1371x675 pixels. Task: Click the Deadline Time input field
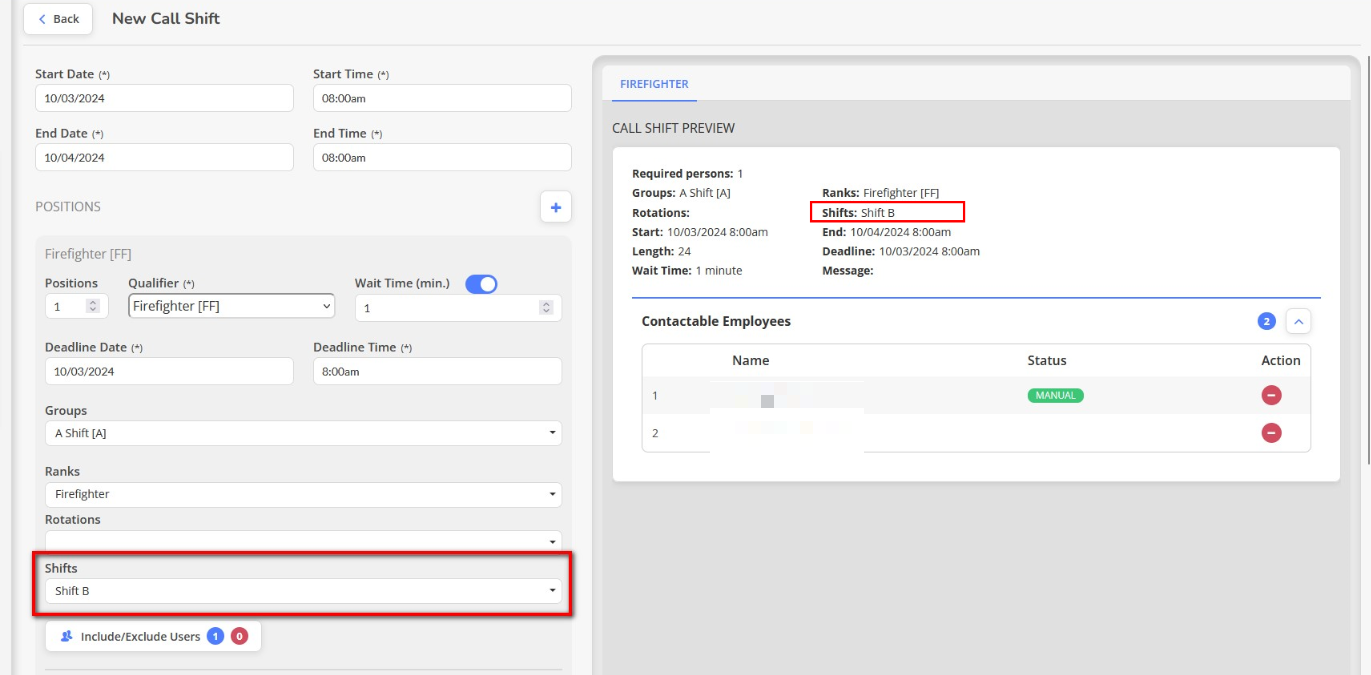tap(437, 371)
